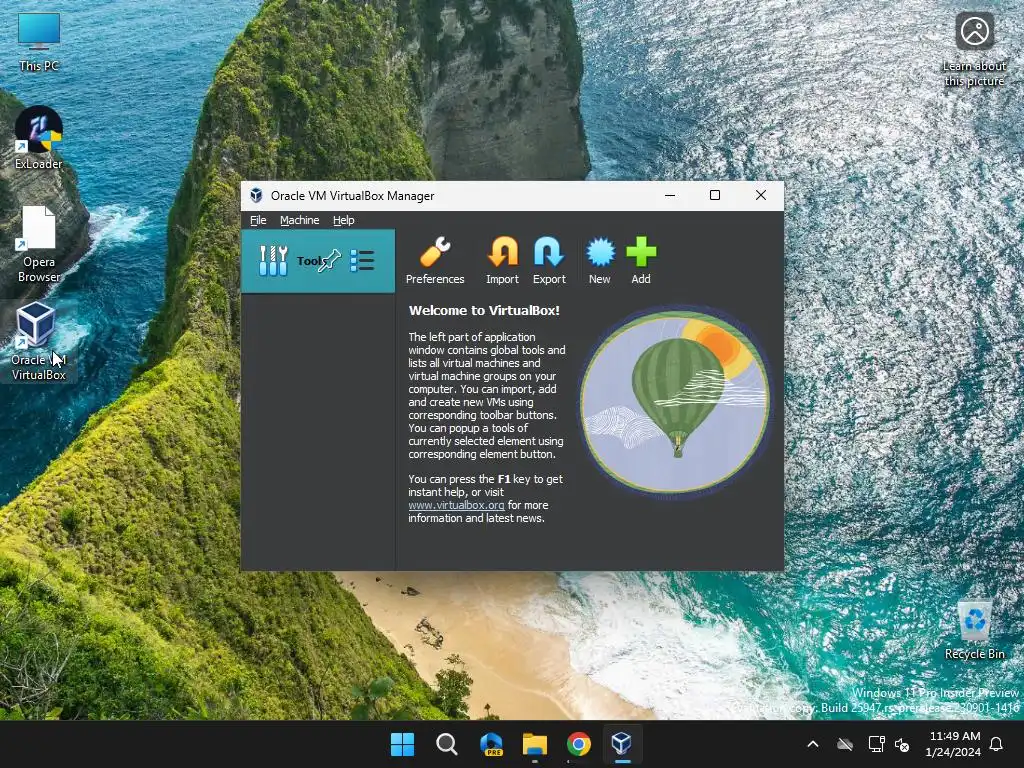The image size is (1024, 768).
Task: Click the VirtualBox taskbar icon
Action: click(x=622, y=744)
